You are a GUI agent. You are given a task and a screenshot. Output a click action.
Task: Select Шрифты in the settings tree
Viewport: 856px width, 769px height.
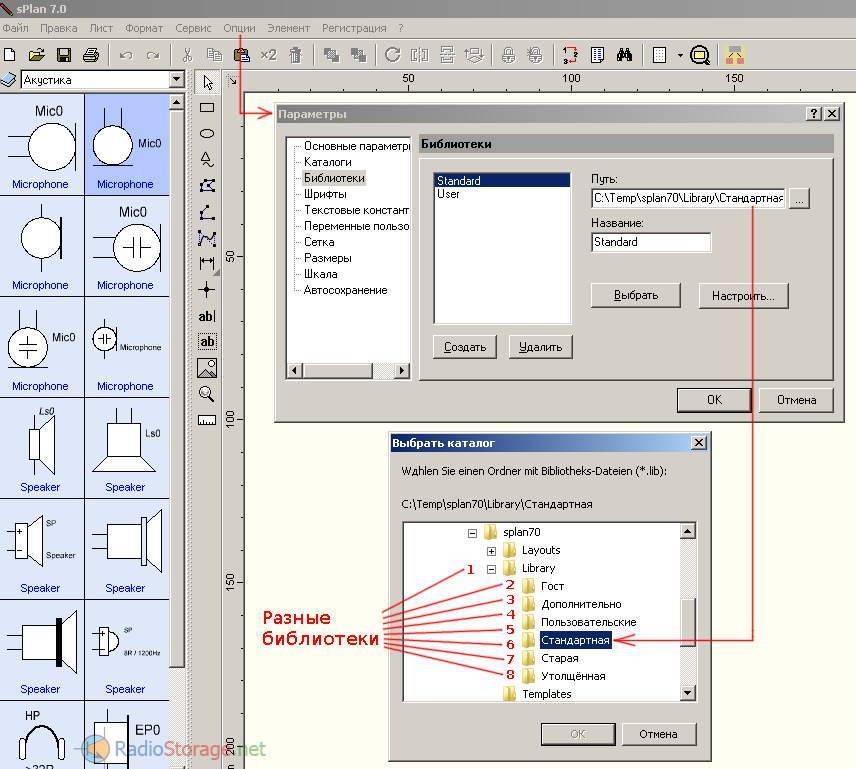pyautogui.click(x=325, y=194)
